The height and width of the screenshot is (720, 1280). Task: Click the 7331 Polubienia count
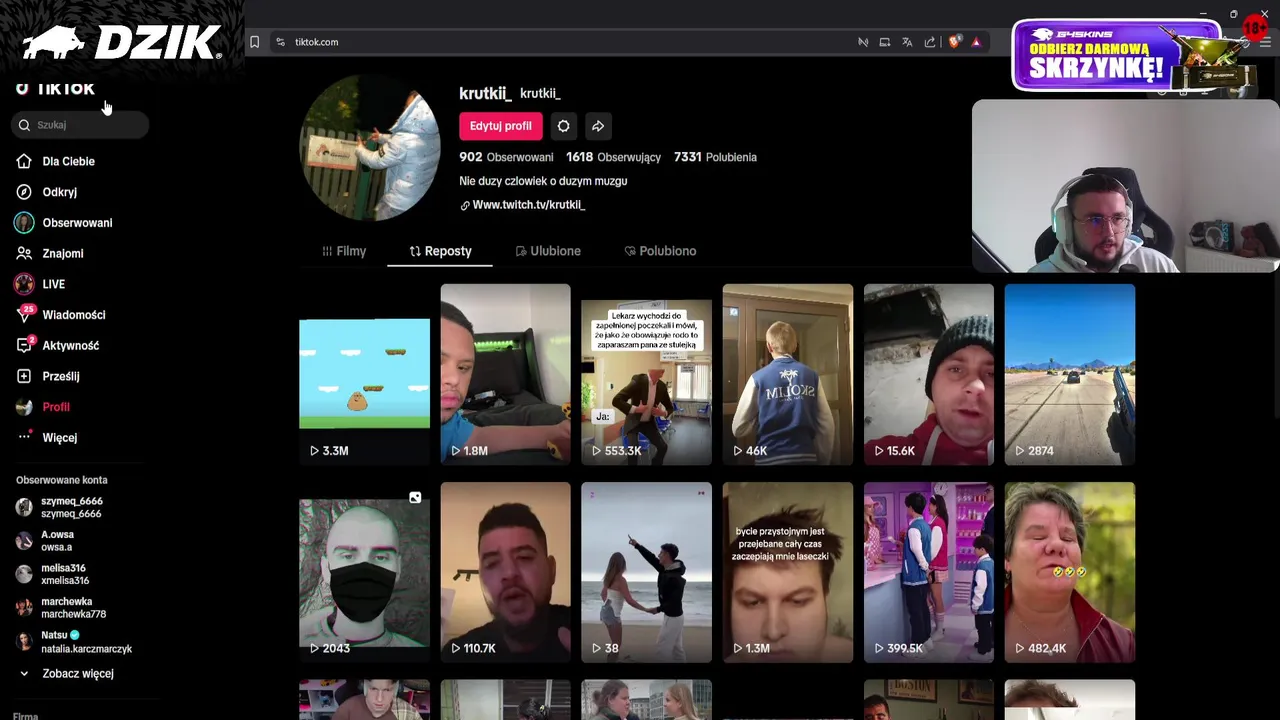(x=715, y=157)
